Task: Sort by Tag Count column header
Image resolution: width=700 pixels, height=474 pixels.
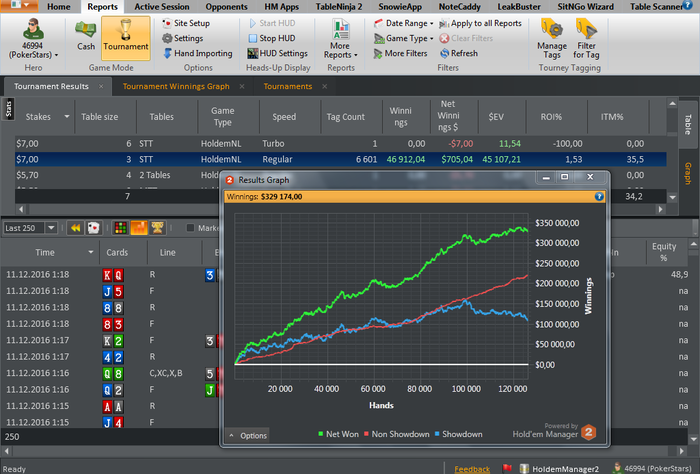Action: (346, 116)
